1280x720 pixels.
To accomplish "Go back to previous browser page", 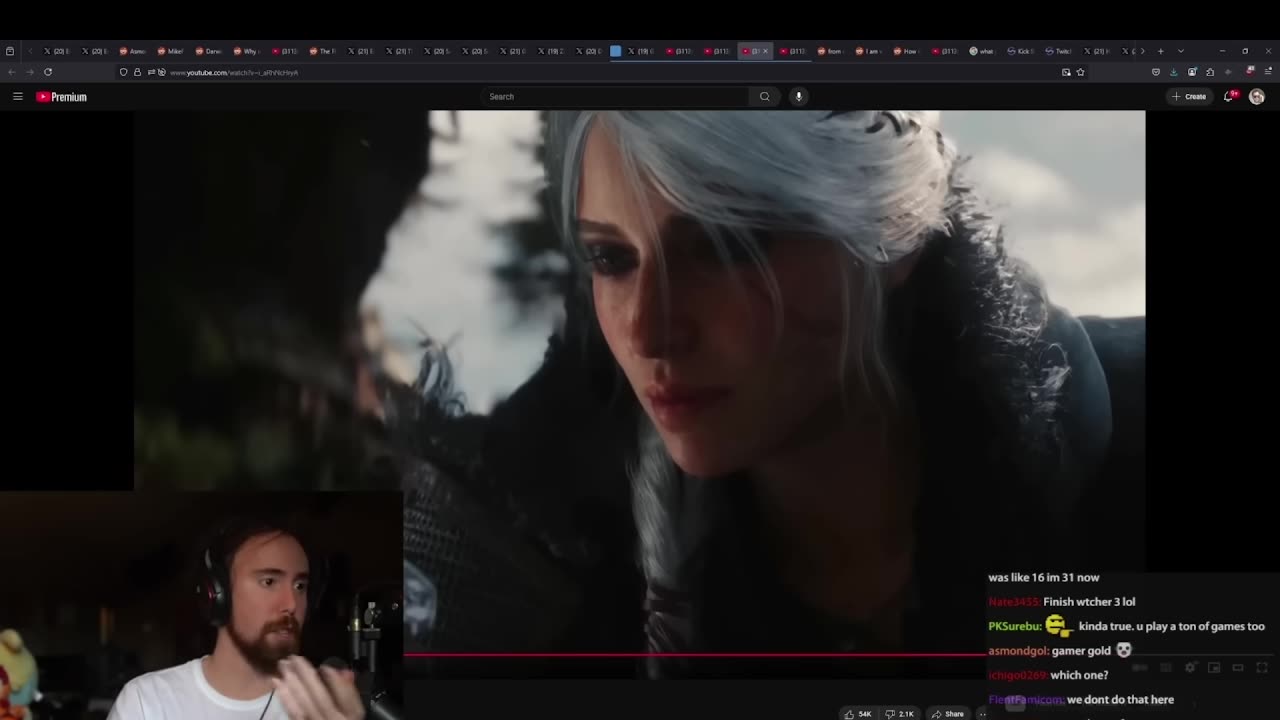I will pyautogui.click(x=11, y=72).
